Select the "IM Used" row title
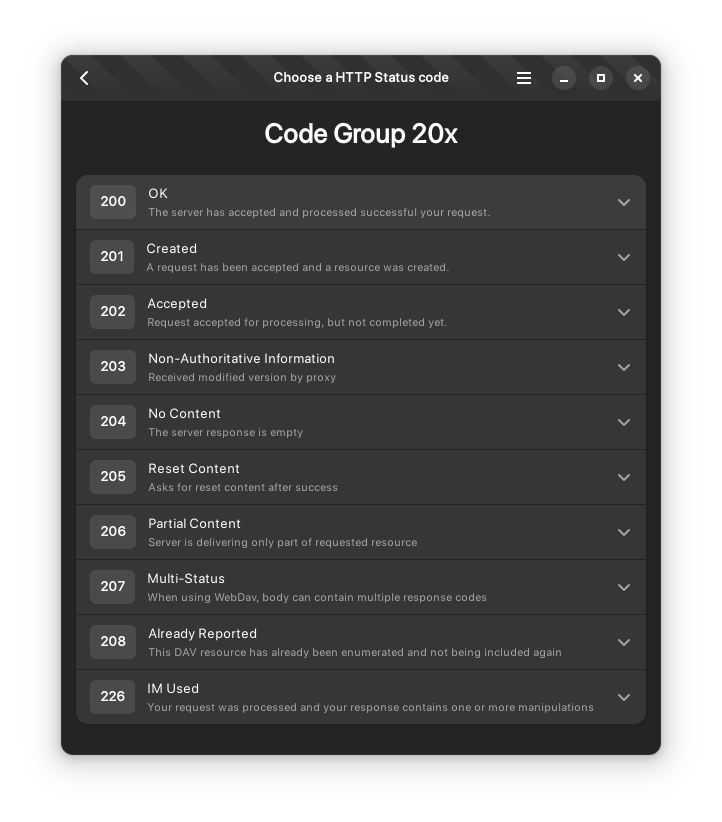The image size is (722, 822). (x=173, y=689)
